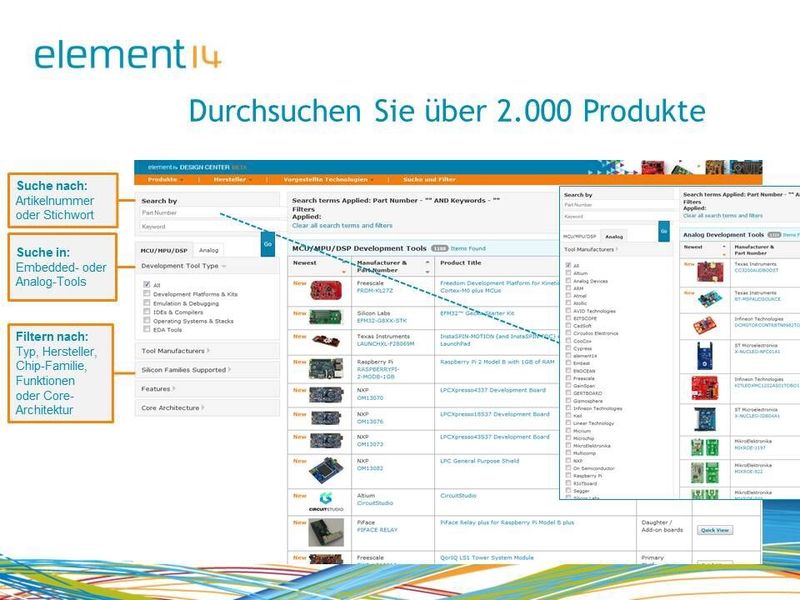This screenshot has width=800, height=600.
Task: Open LPC General Purpose Shield link
Action: 480,461
